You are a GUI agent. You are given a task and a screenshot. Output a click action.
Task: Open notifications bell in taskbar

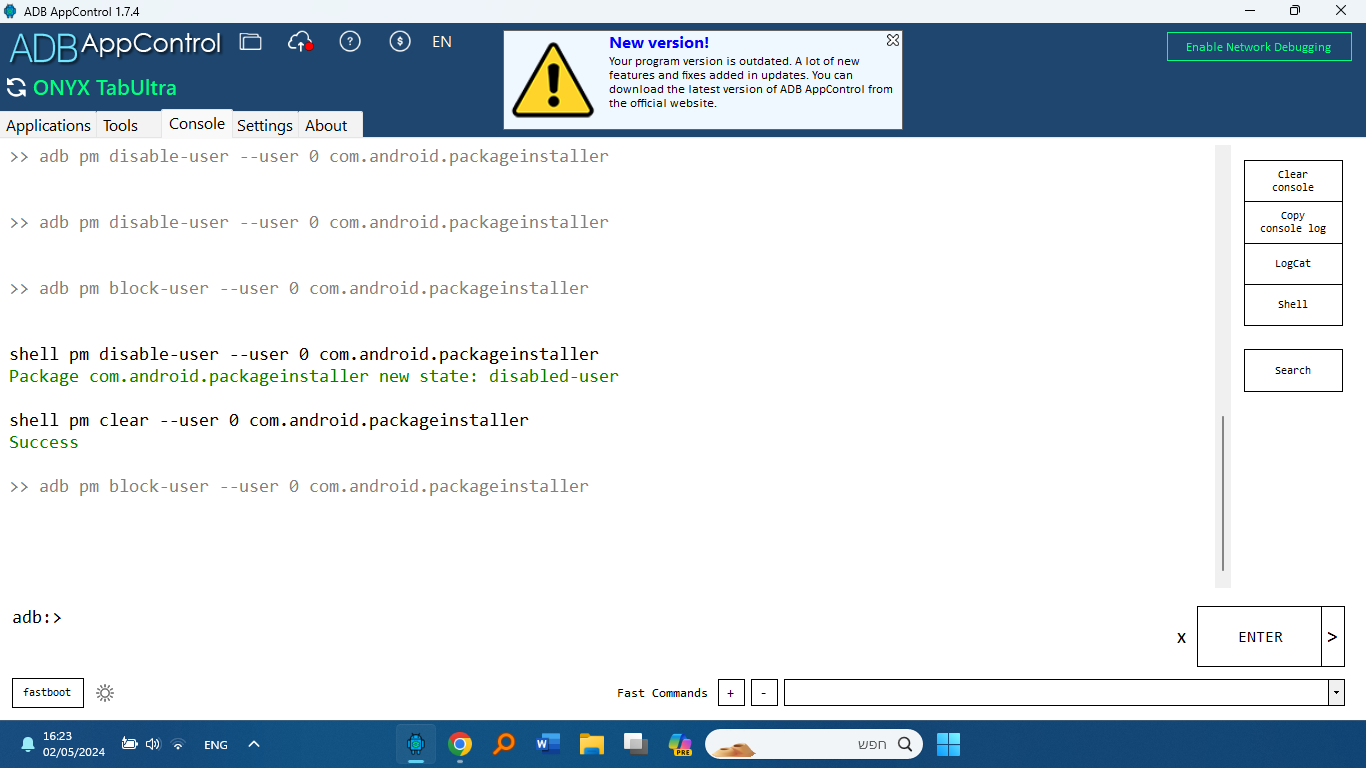pyautogui.click(x=28, y=744)
